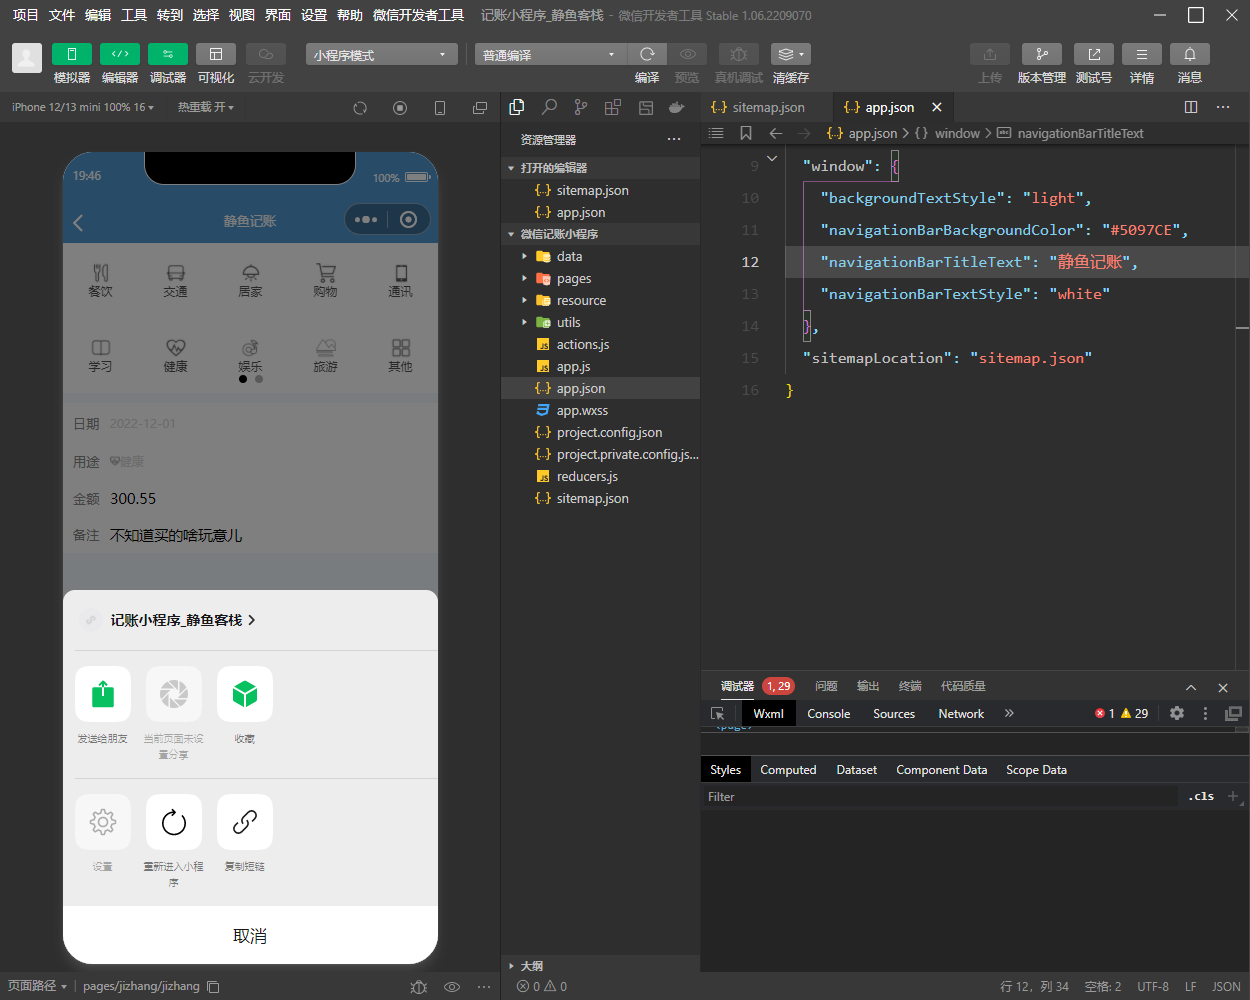Click the Re-enter Mini Program reload icon
The height and width of the screenshot is (1000, 1250).
174,822
